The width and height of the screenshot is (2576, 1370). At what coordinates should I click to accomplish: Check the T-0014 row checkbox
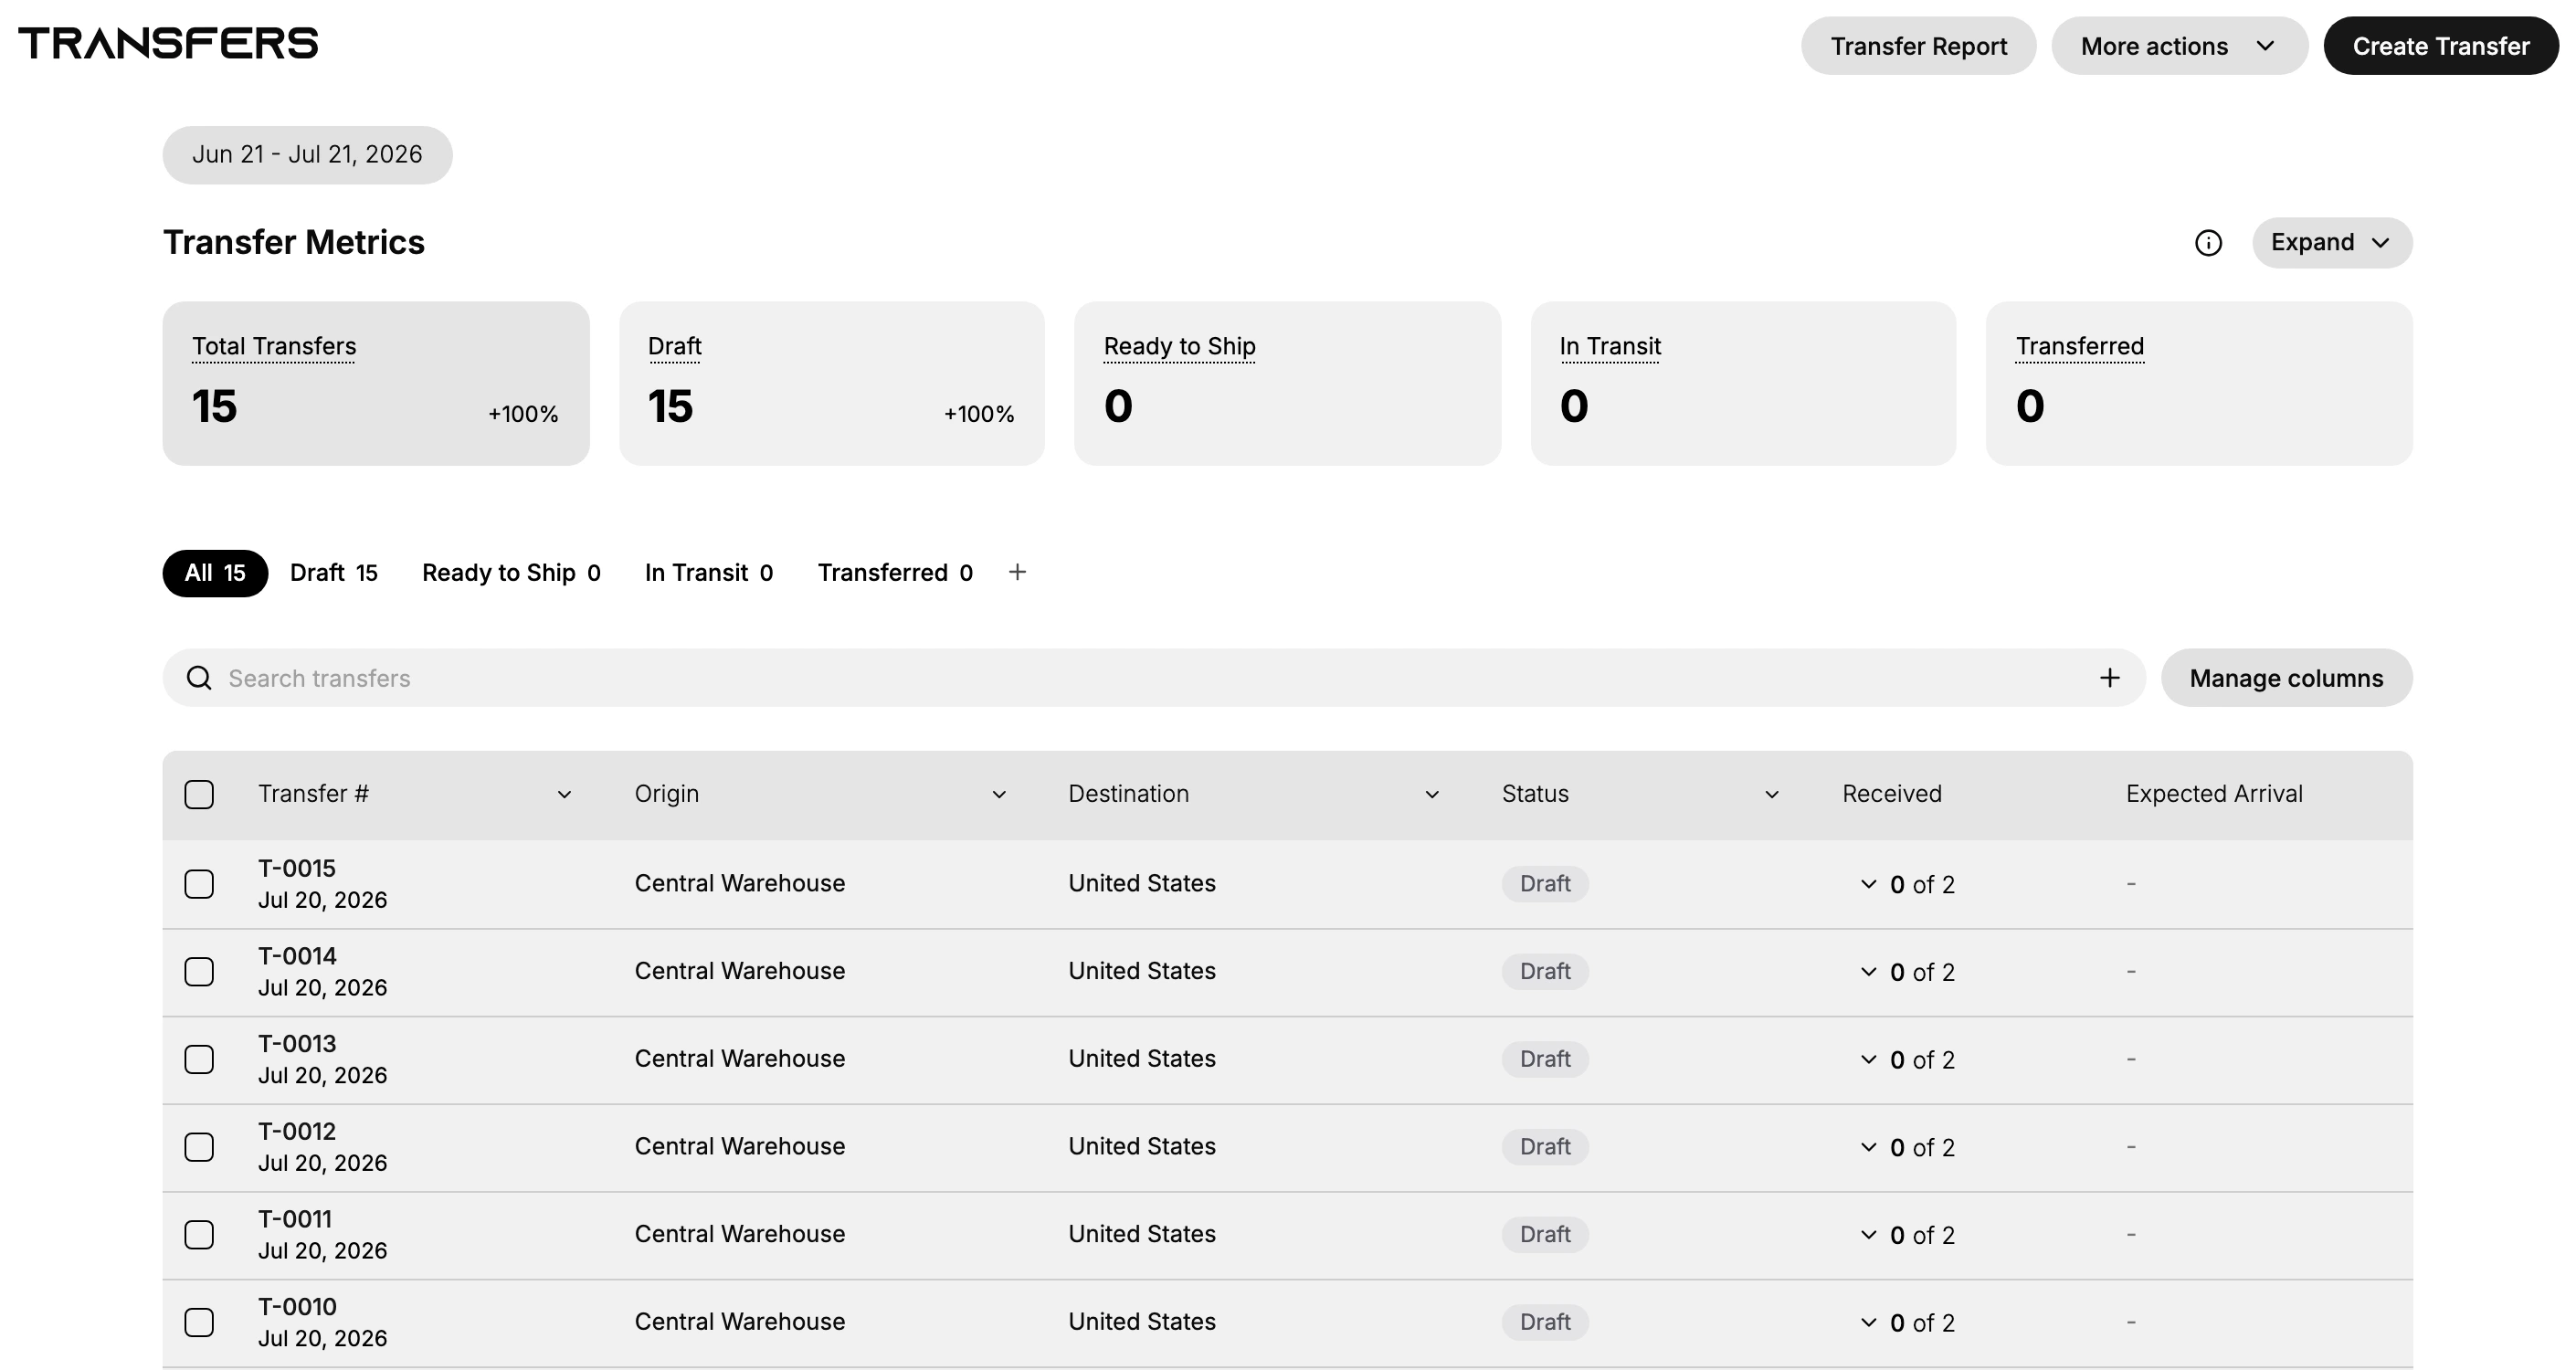click(199, 972)
